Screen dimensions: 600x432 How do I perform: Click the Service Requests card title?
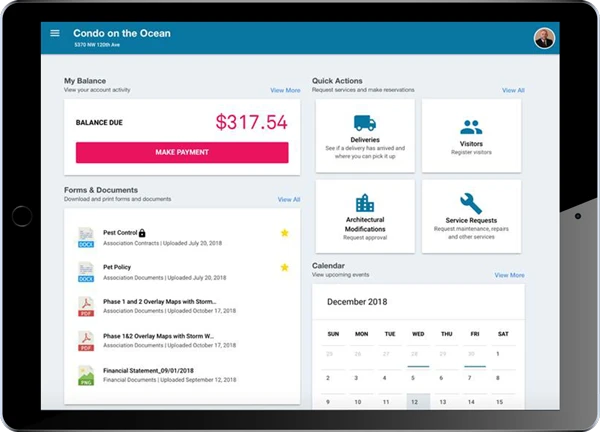point(471,220)
